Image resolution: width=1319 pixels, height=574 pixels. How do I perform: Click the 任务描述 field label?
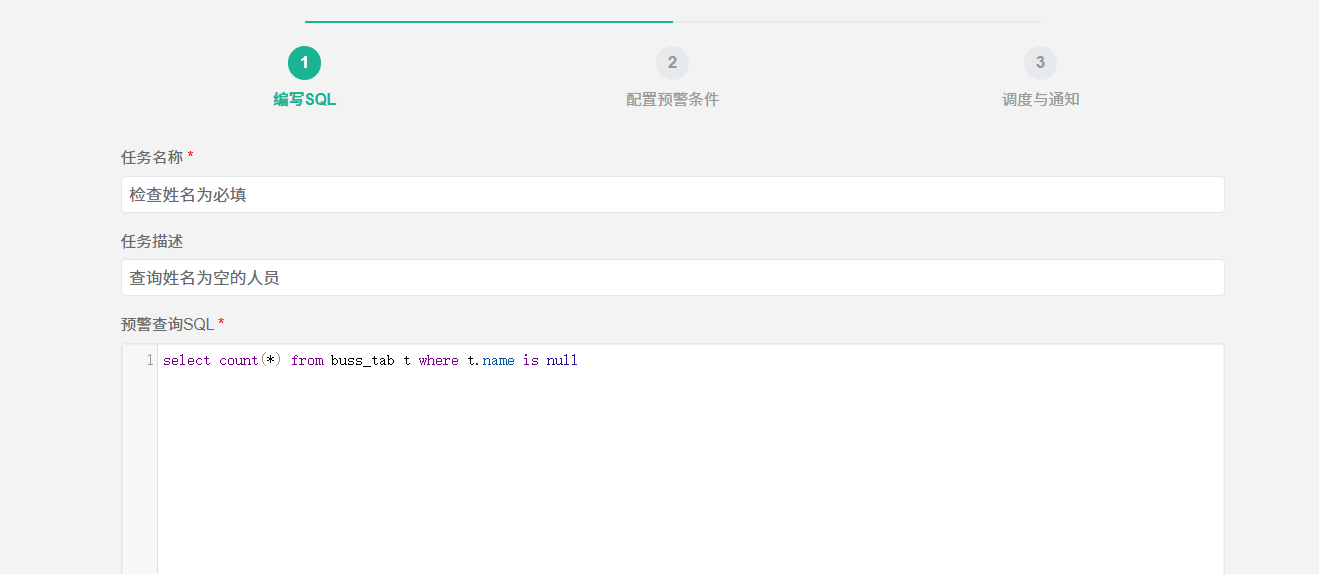[152, 241]
